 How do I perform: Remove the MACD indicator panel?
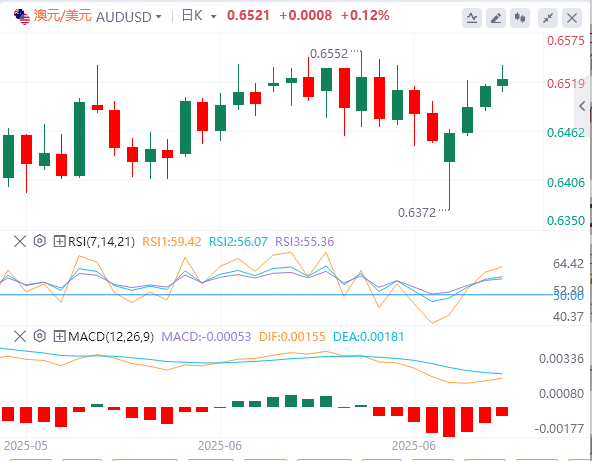pos(20,336)
